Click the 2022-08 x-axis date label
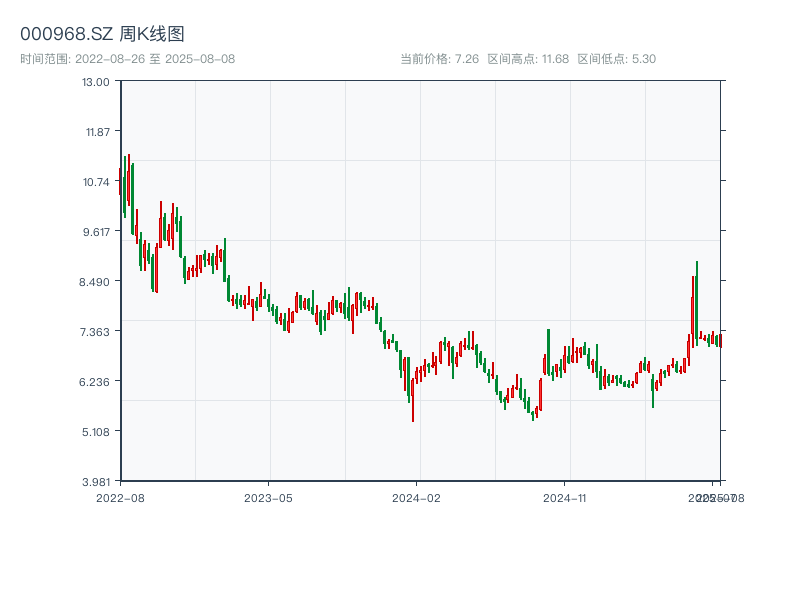Viewport: 800px width, 600px height. [x=120, y=497]
